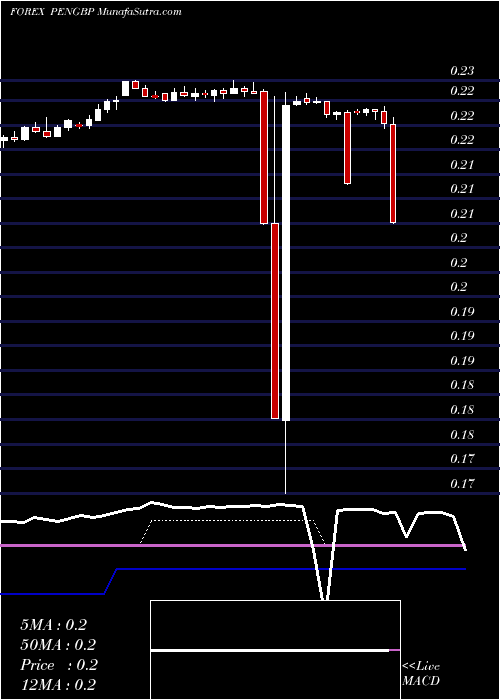Select the Price : 0.2 value
This screenshot has width=500, height=700.
point(58,665)
